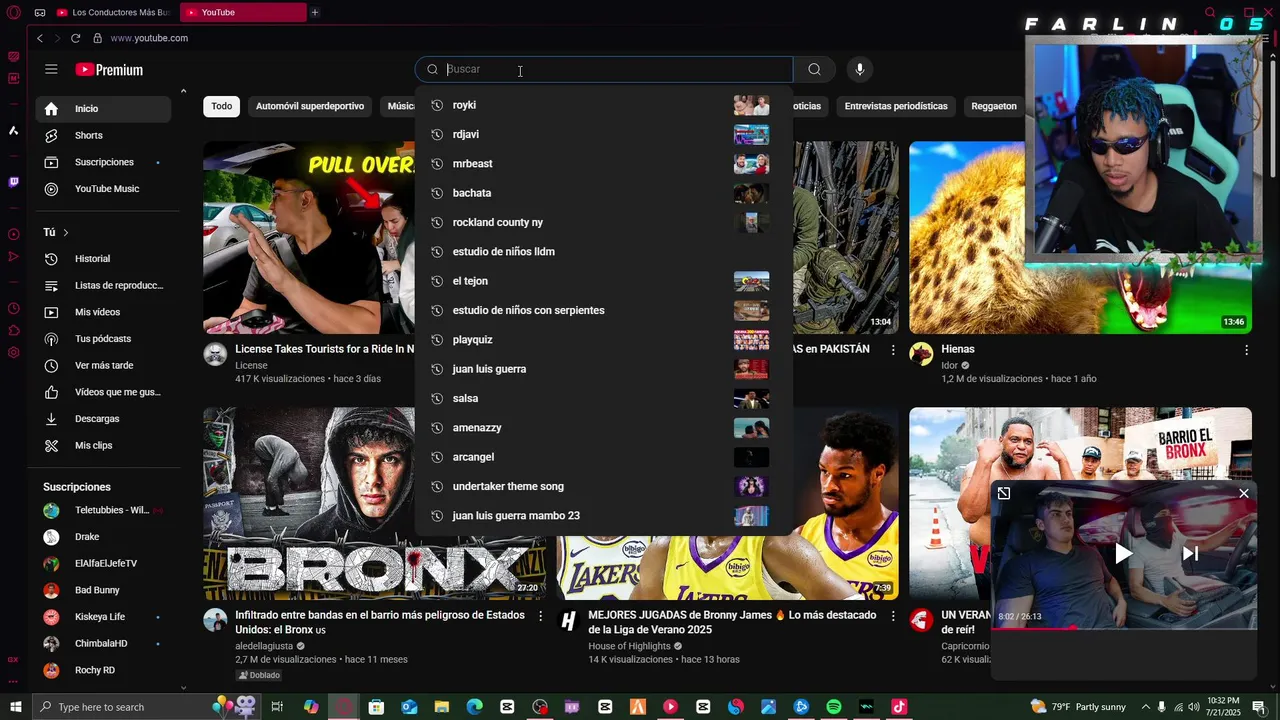1280x720 pixels.
Task: Select the Automóvil superdeportivo chip
Action: click(x=310, y=106)
